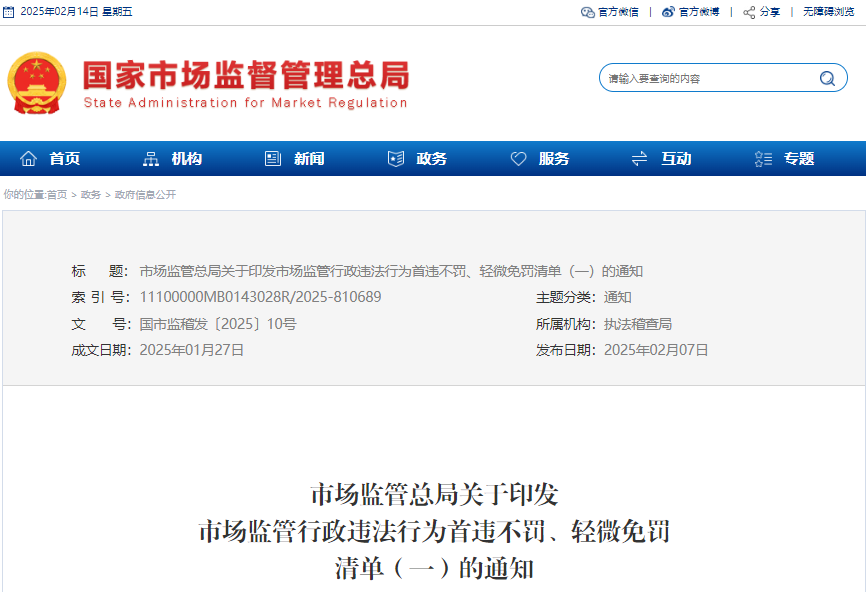The height and width of the screenshot is (592, 866).
Task: Click the share icon
Action: click(x=749, y=12)
